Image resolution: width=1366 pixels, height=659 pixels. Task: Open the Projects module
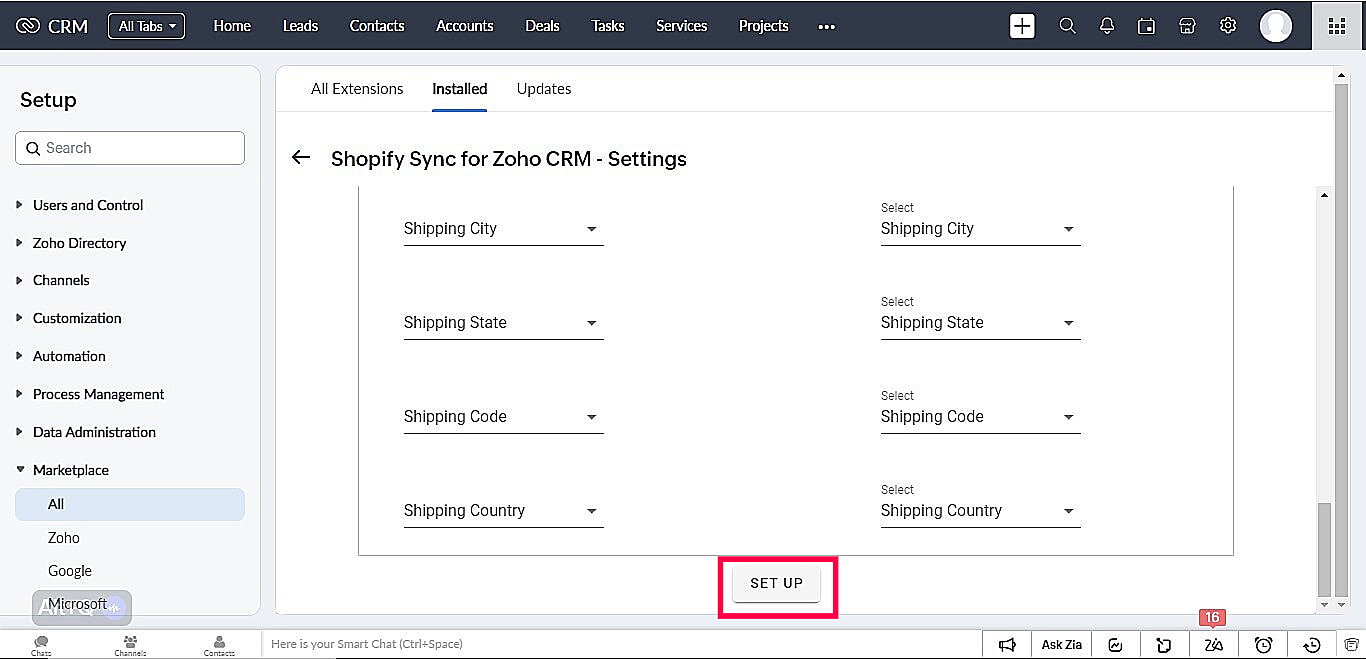(764, 26)
